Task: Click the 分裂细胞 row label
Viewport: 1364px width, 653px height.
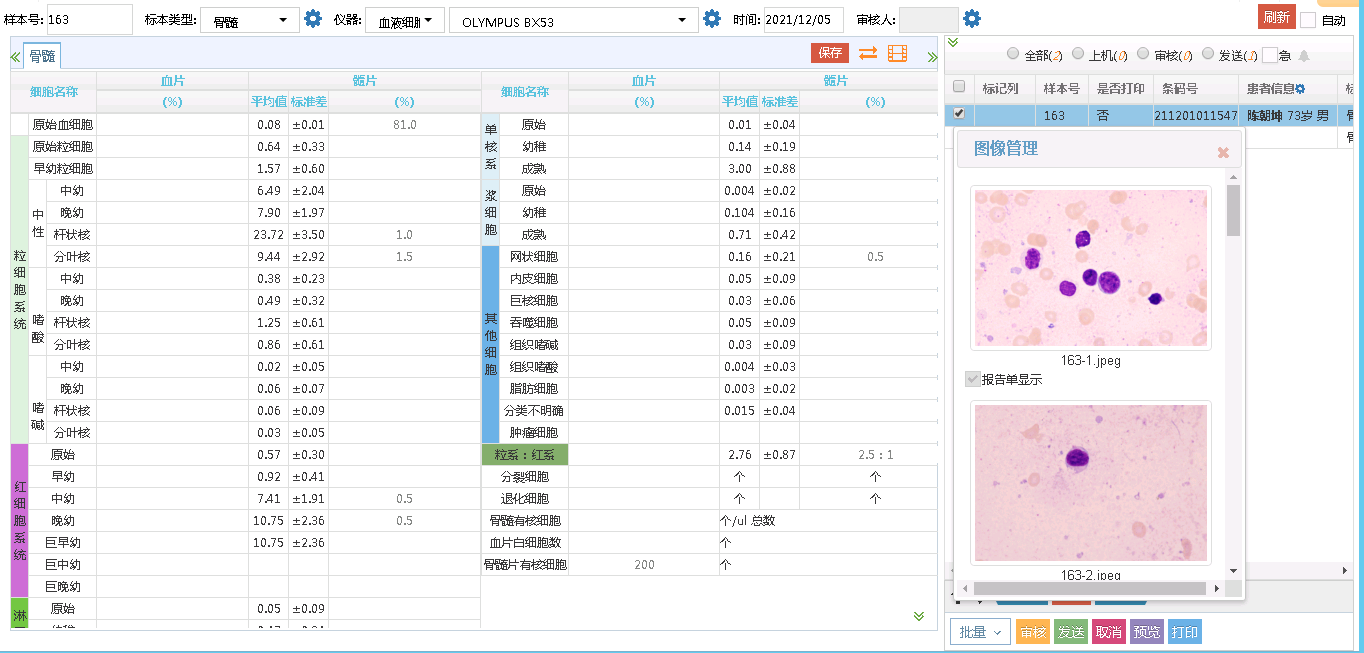Action: (524, 477)
